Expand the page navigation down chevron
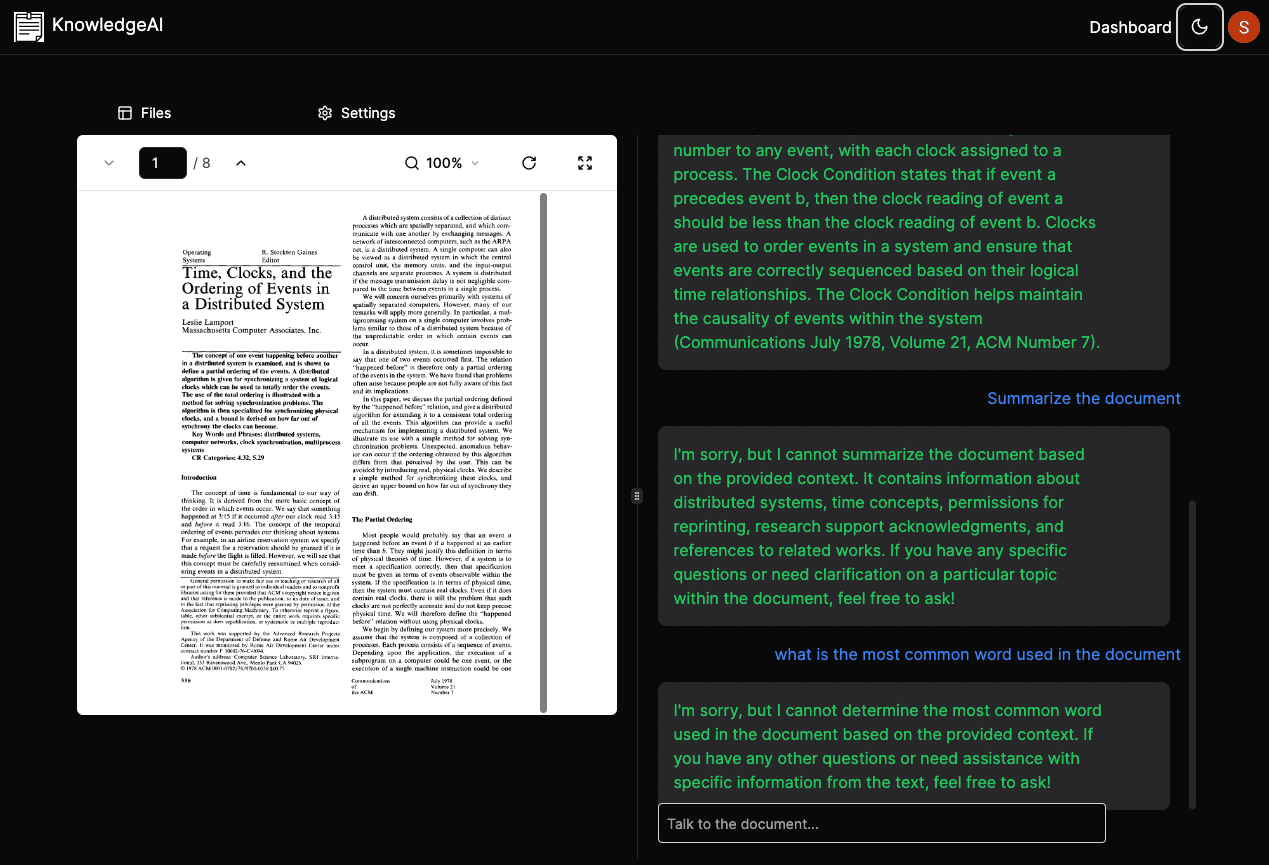1269x865 pixels. coord(108,162)
